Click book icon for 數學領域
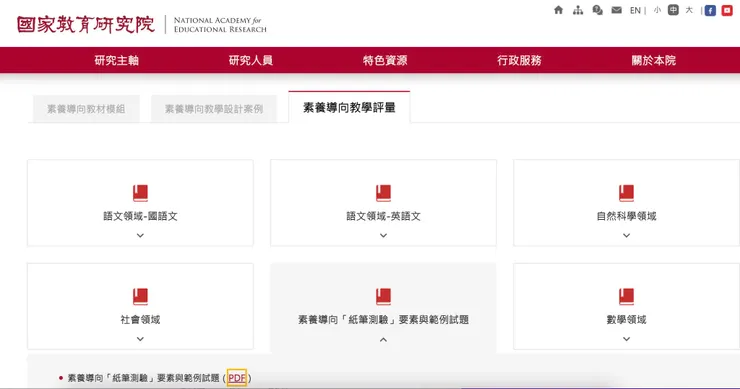 [x=626, y=296]
